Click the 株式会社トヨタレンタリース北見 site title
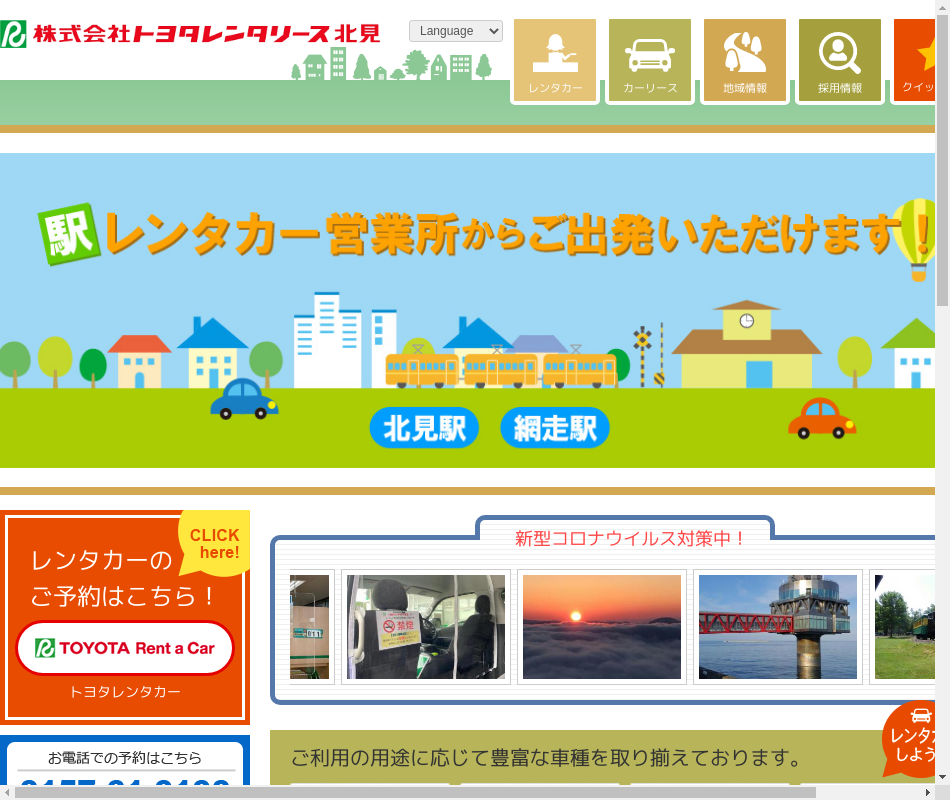950x800 pixels. 207,34
